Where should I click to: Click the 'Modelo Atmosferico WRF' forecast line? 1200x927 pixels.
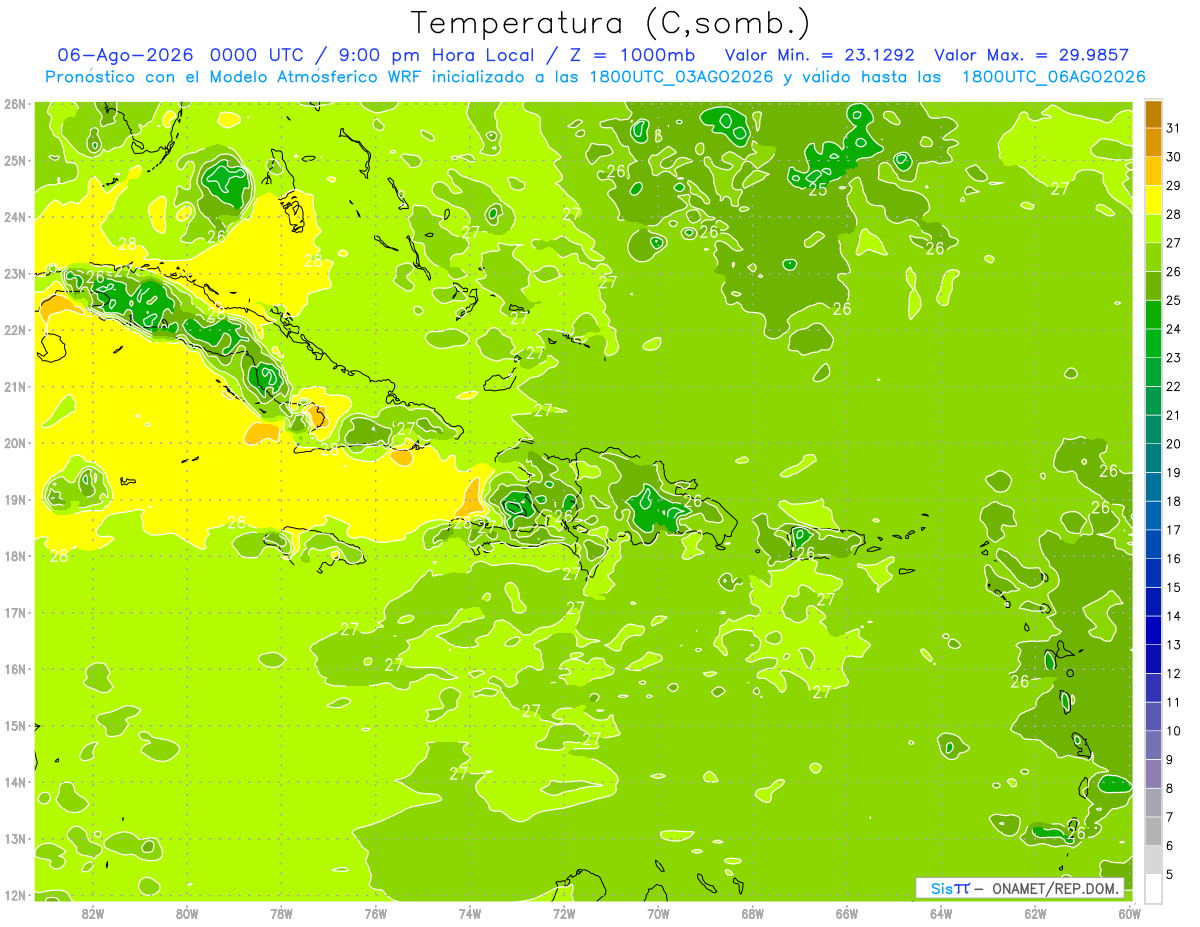[x=596, y=77]
